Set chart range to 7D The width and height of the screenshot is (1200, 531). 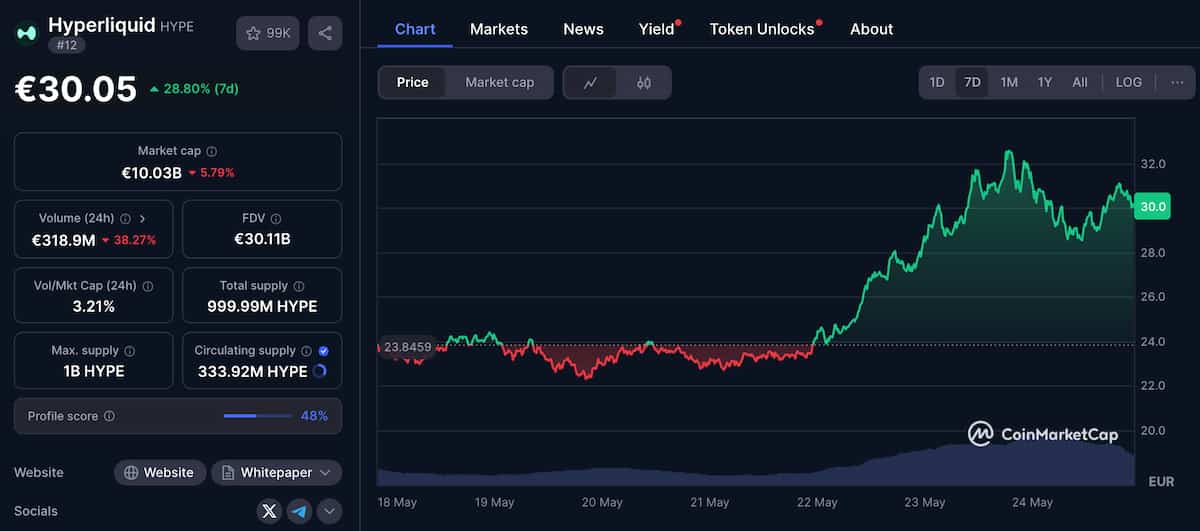tap(972, 82)
